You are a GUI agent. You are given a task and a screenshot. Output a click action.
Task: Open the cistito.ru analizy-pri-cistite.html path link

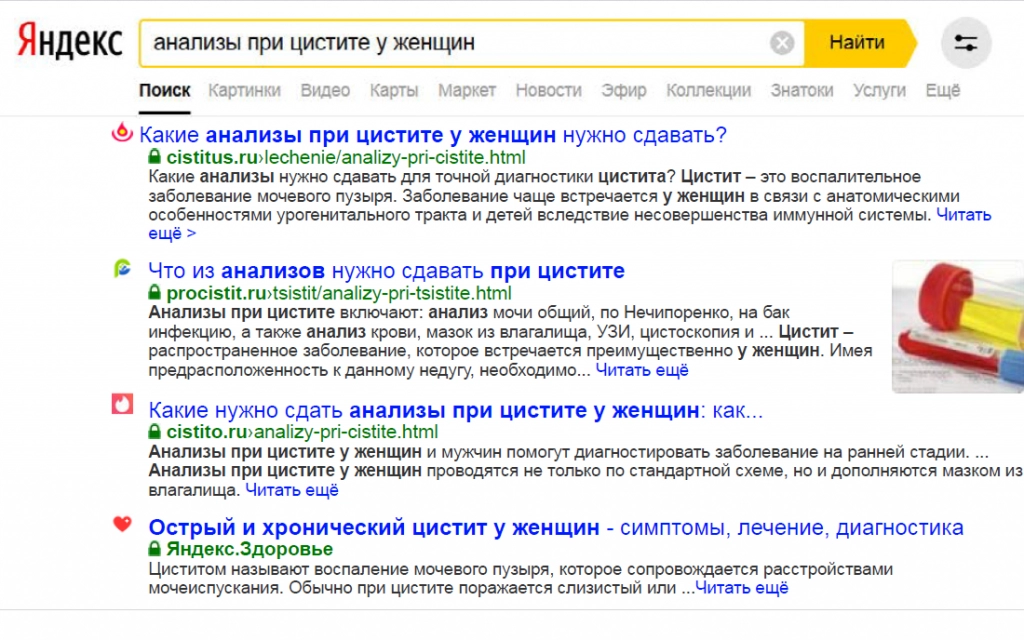point(346,432)
